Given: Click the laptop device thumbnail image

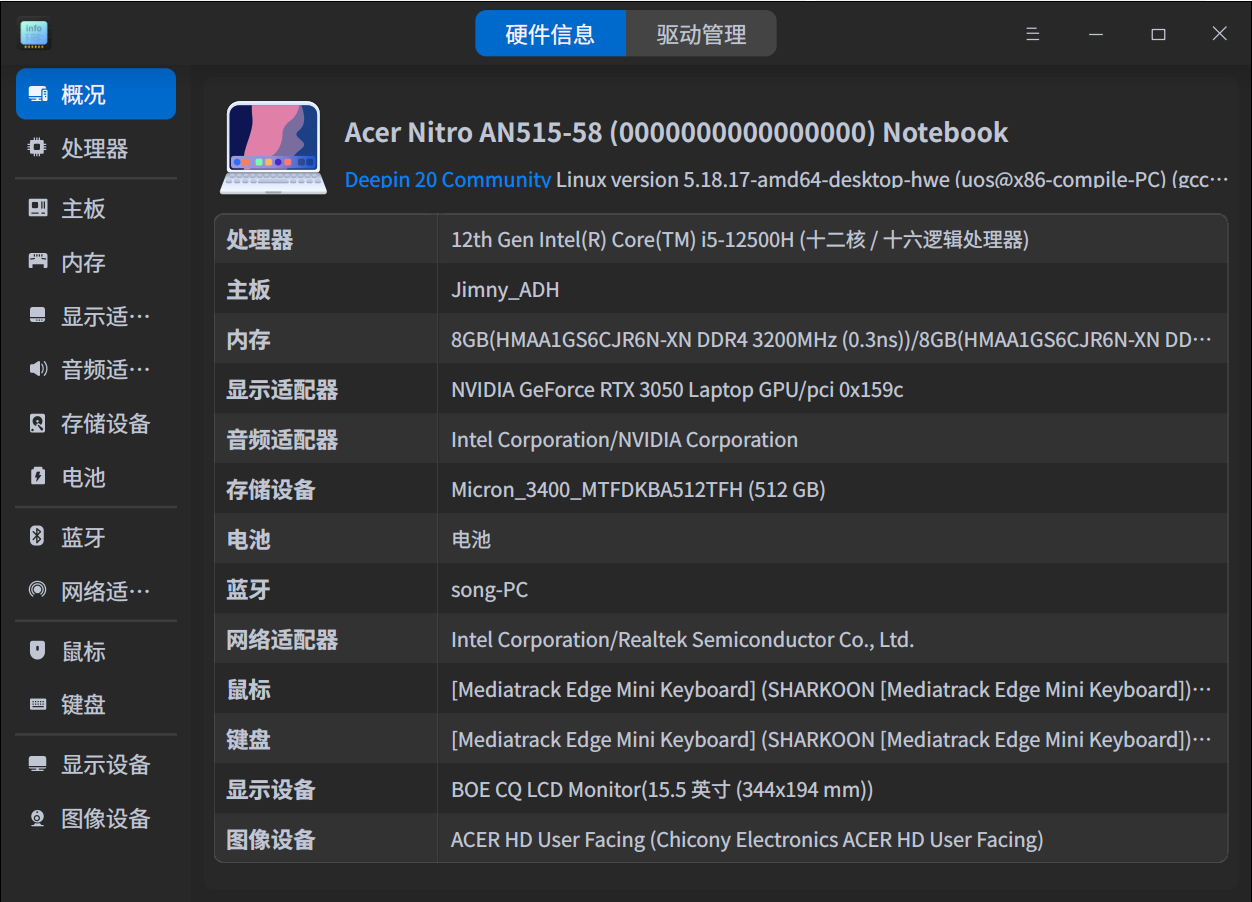Looking at the screenshot, I should click(x=273, y=147).
